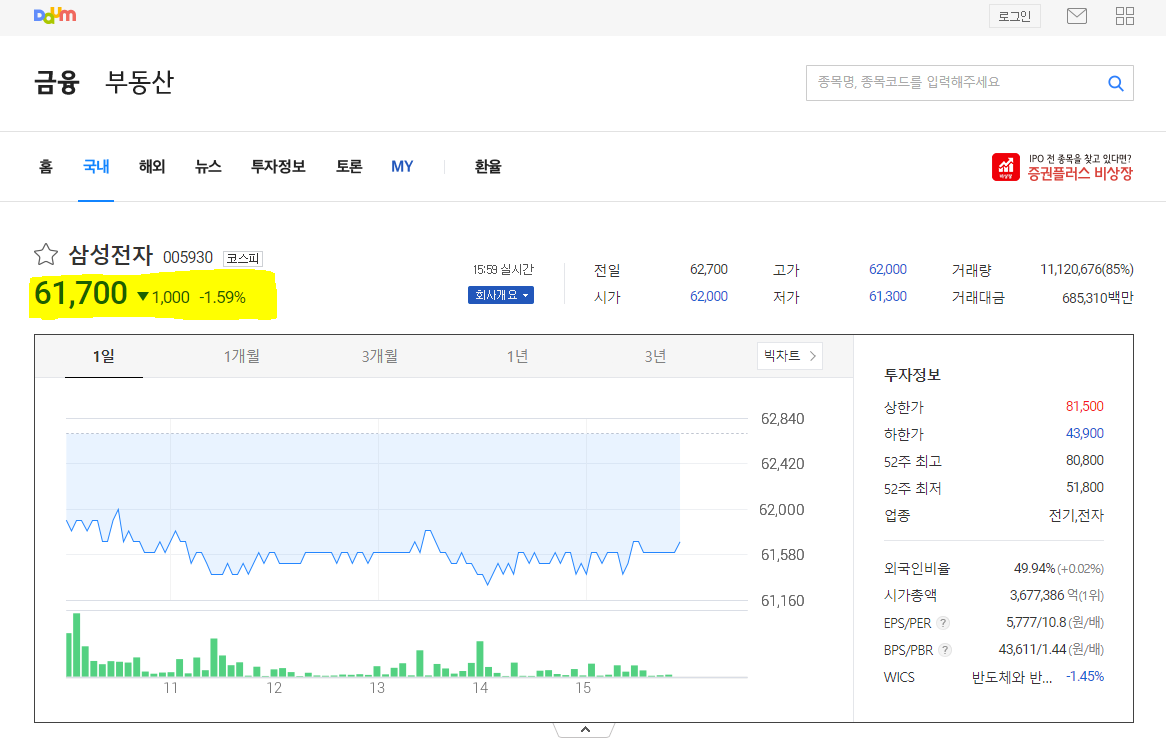Open the apps grid icon top right
The width and height of the screenshot is (1166, 738).
[x=1124, y=15]
